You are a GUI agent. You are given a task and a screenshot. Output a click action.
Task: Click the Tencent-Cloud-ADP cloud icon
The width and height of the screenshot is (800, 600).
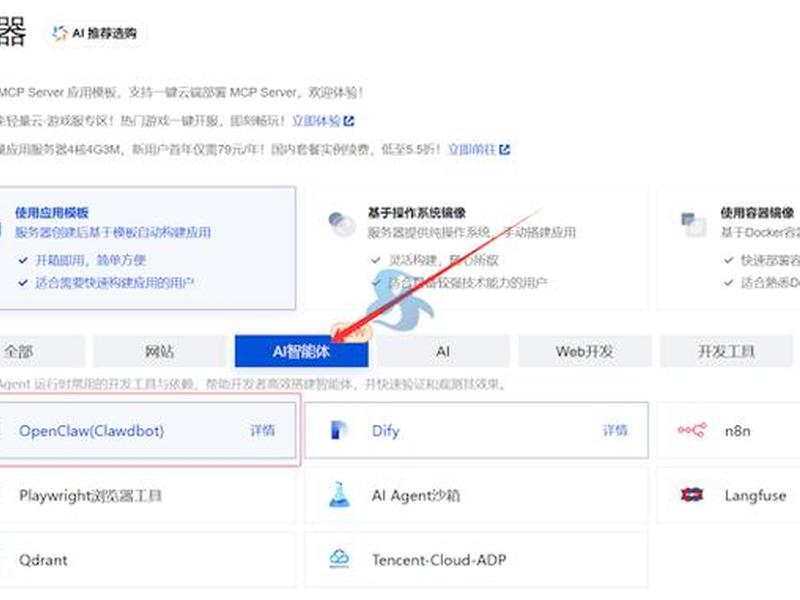pos(339,559)
